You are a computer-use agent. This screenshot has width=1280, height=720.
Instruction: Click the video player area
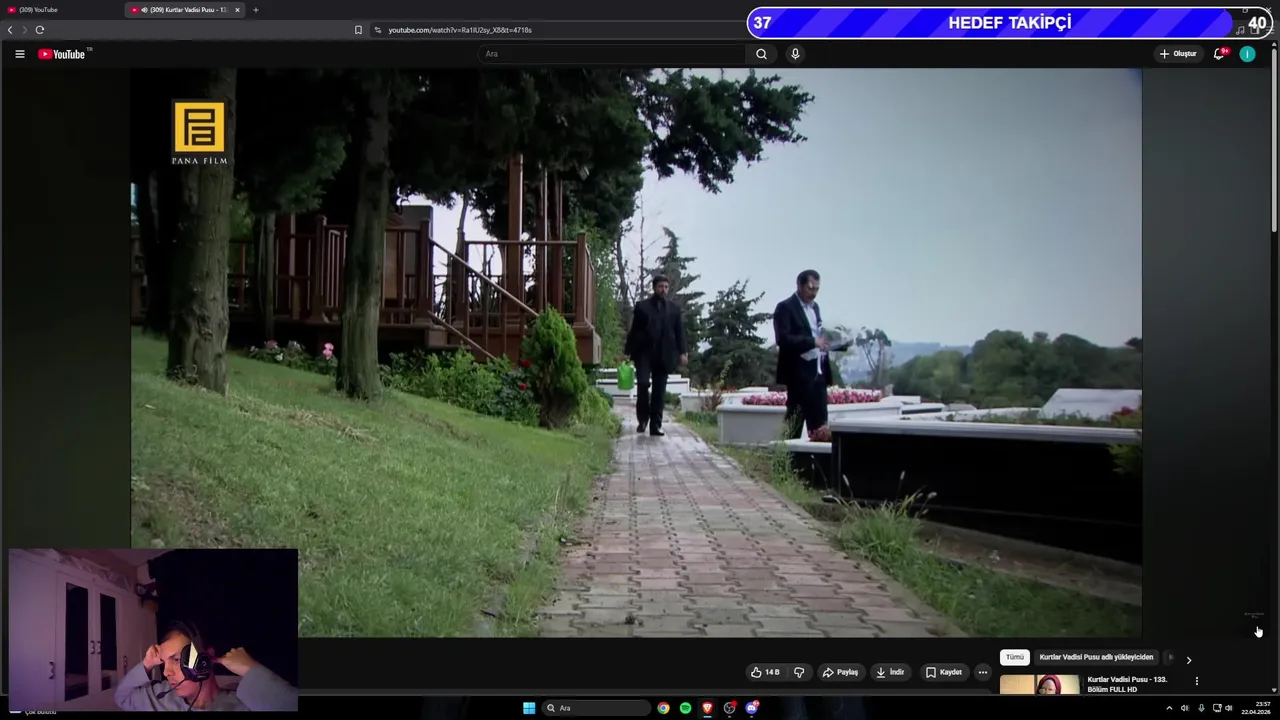[x=636, y=352]
